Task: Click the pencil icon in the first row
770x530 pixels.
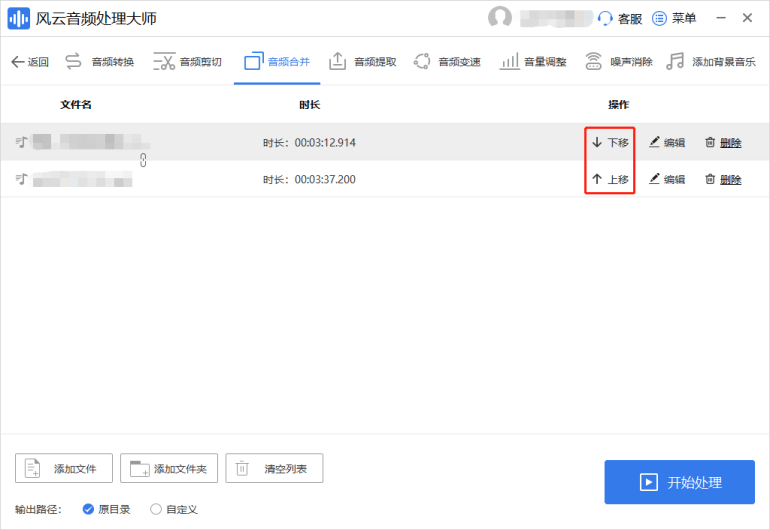Action: [x=654, y=142]
